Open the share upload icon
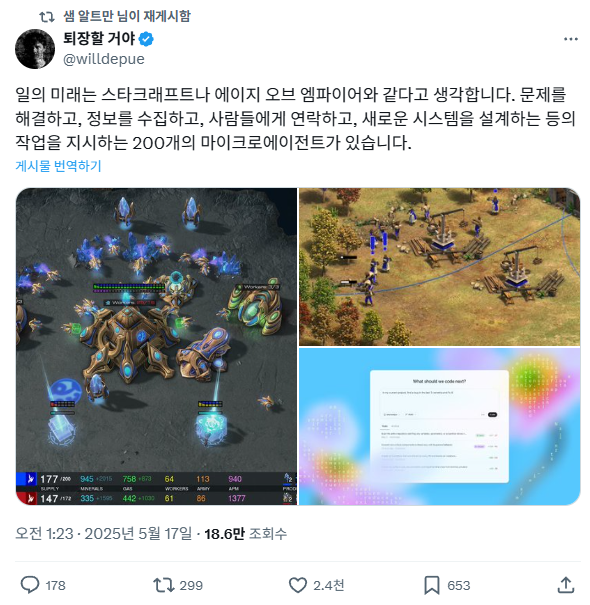Viewport: 590px width, 605px height. point(566,585)
